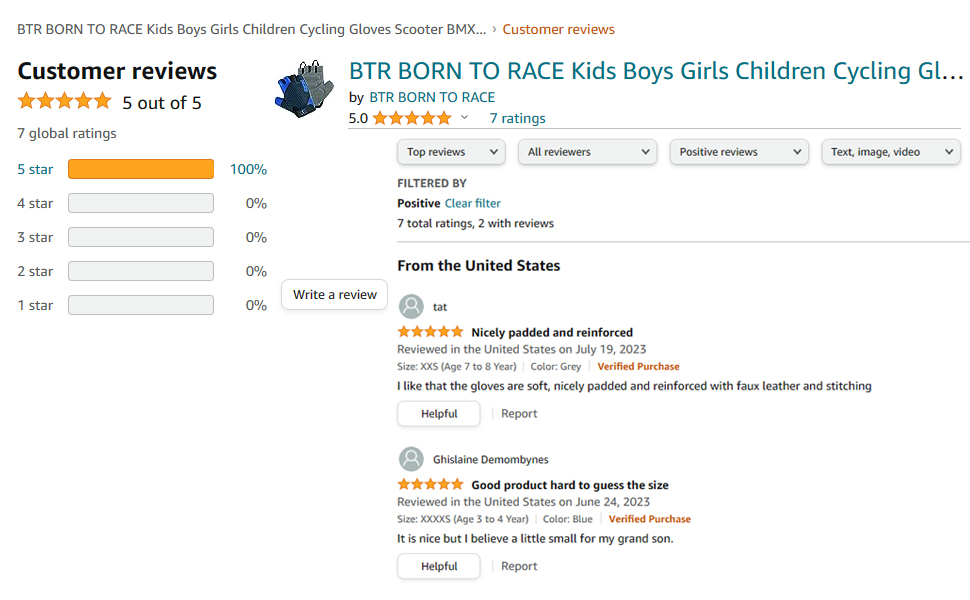Screen dimensions: 970x600
Task: Select the 5 star rating bar
Action: click(141, 170)
